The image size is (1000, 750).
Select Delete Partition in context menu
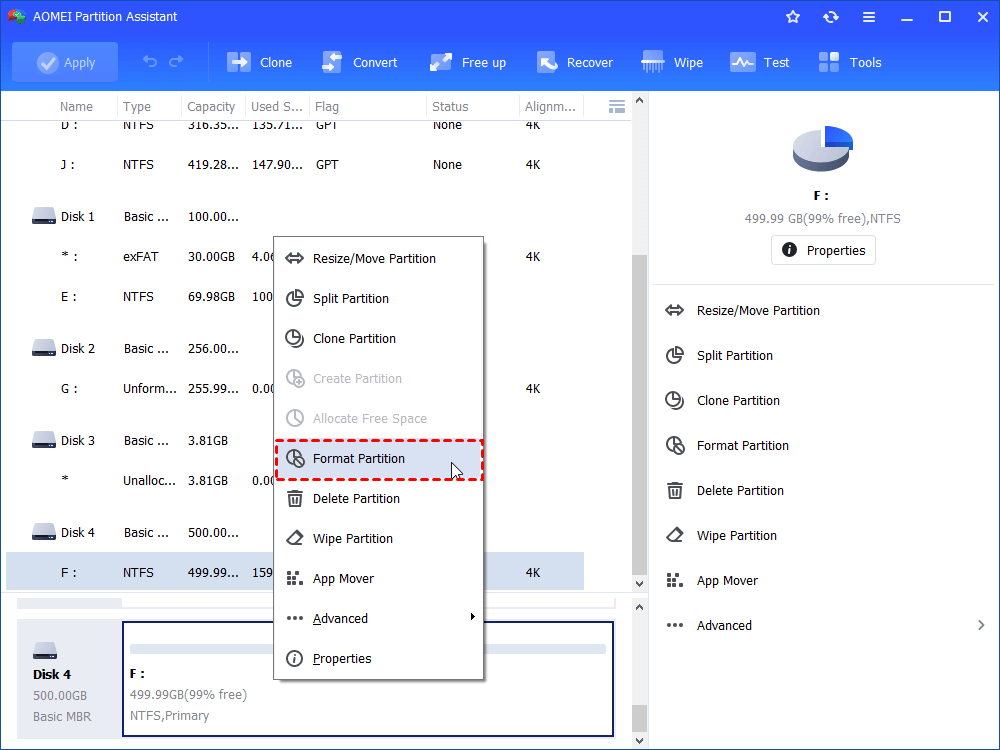[356, 498]
